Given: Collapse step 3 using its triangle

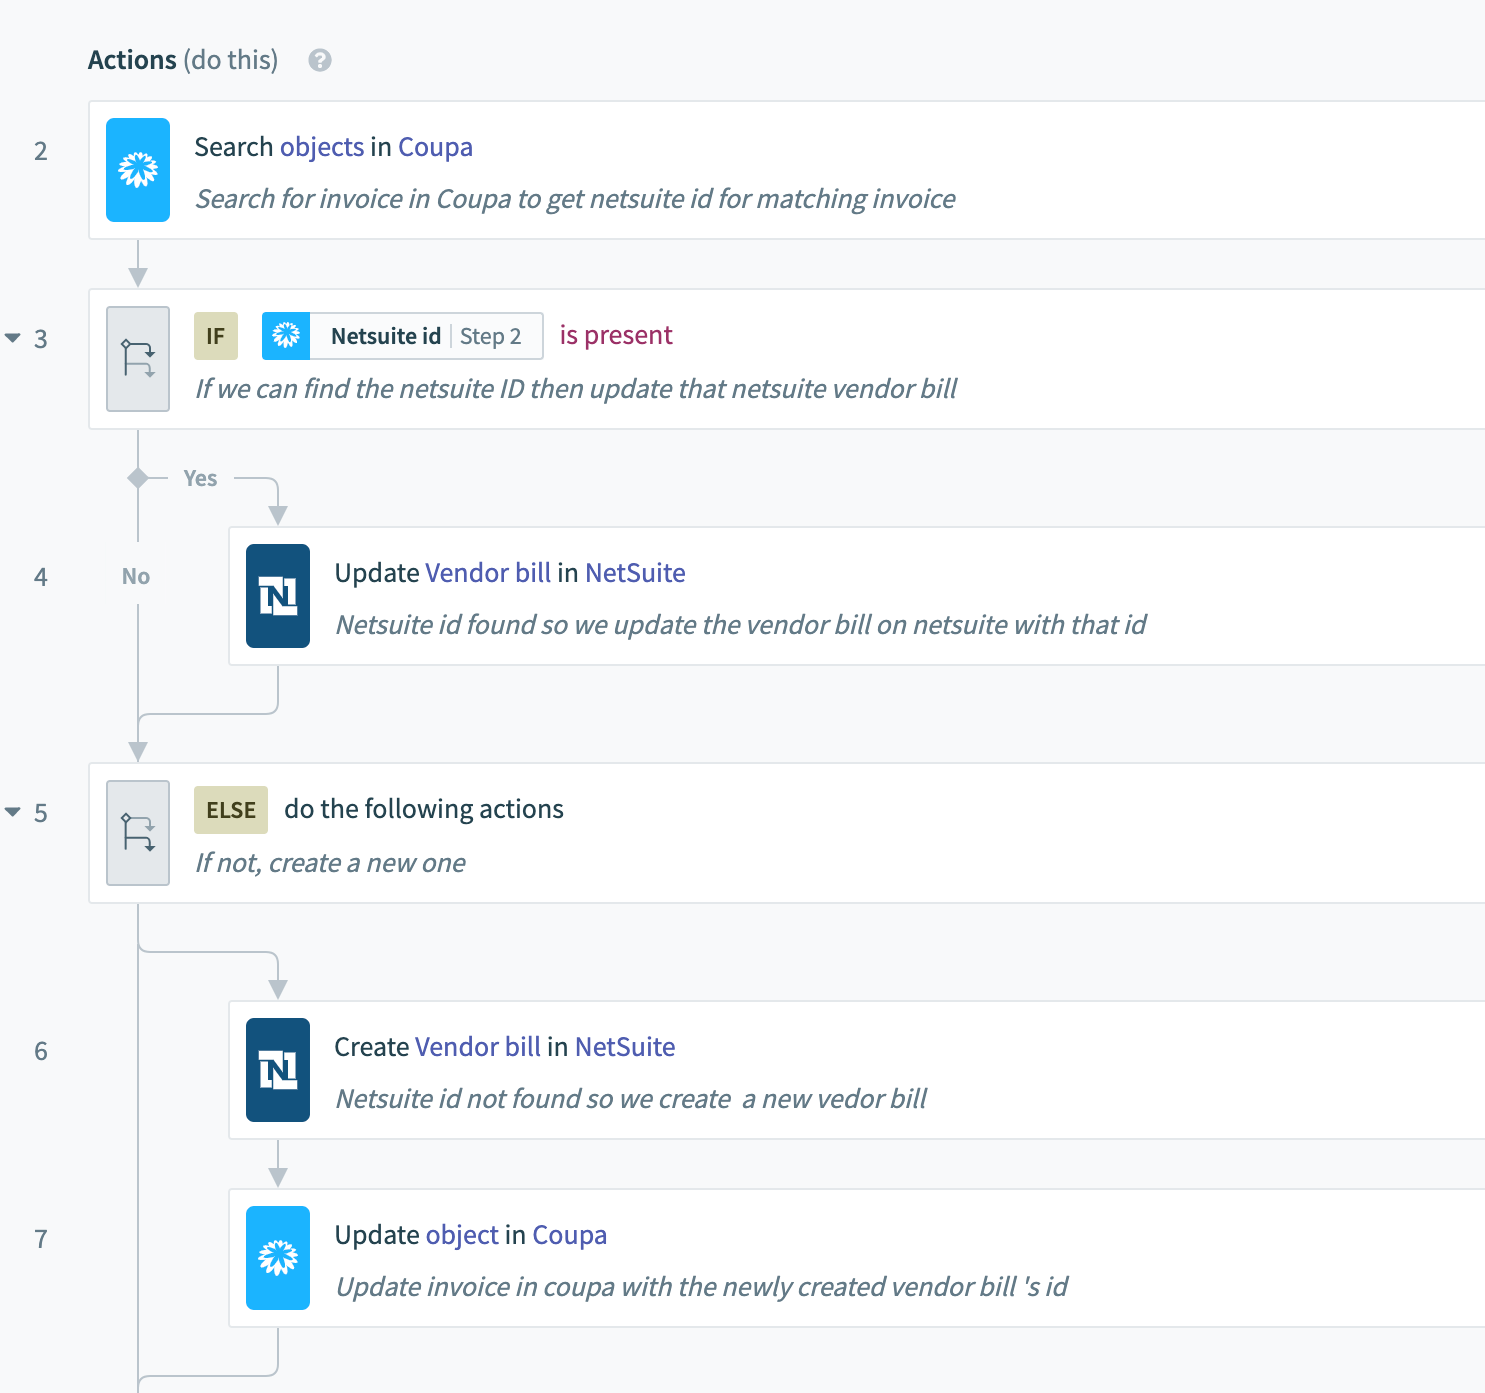Looking at the screenshot, I should point(13,338).
